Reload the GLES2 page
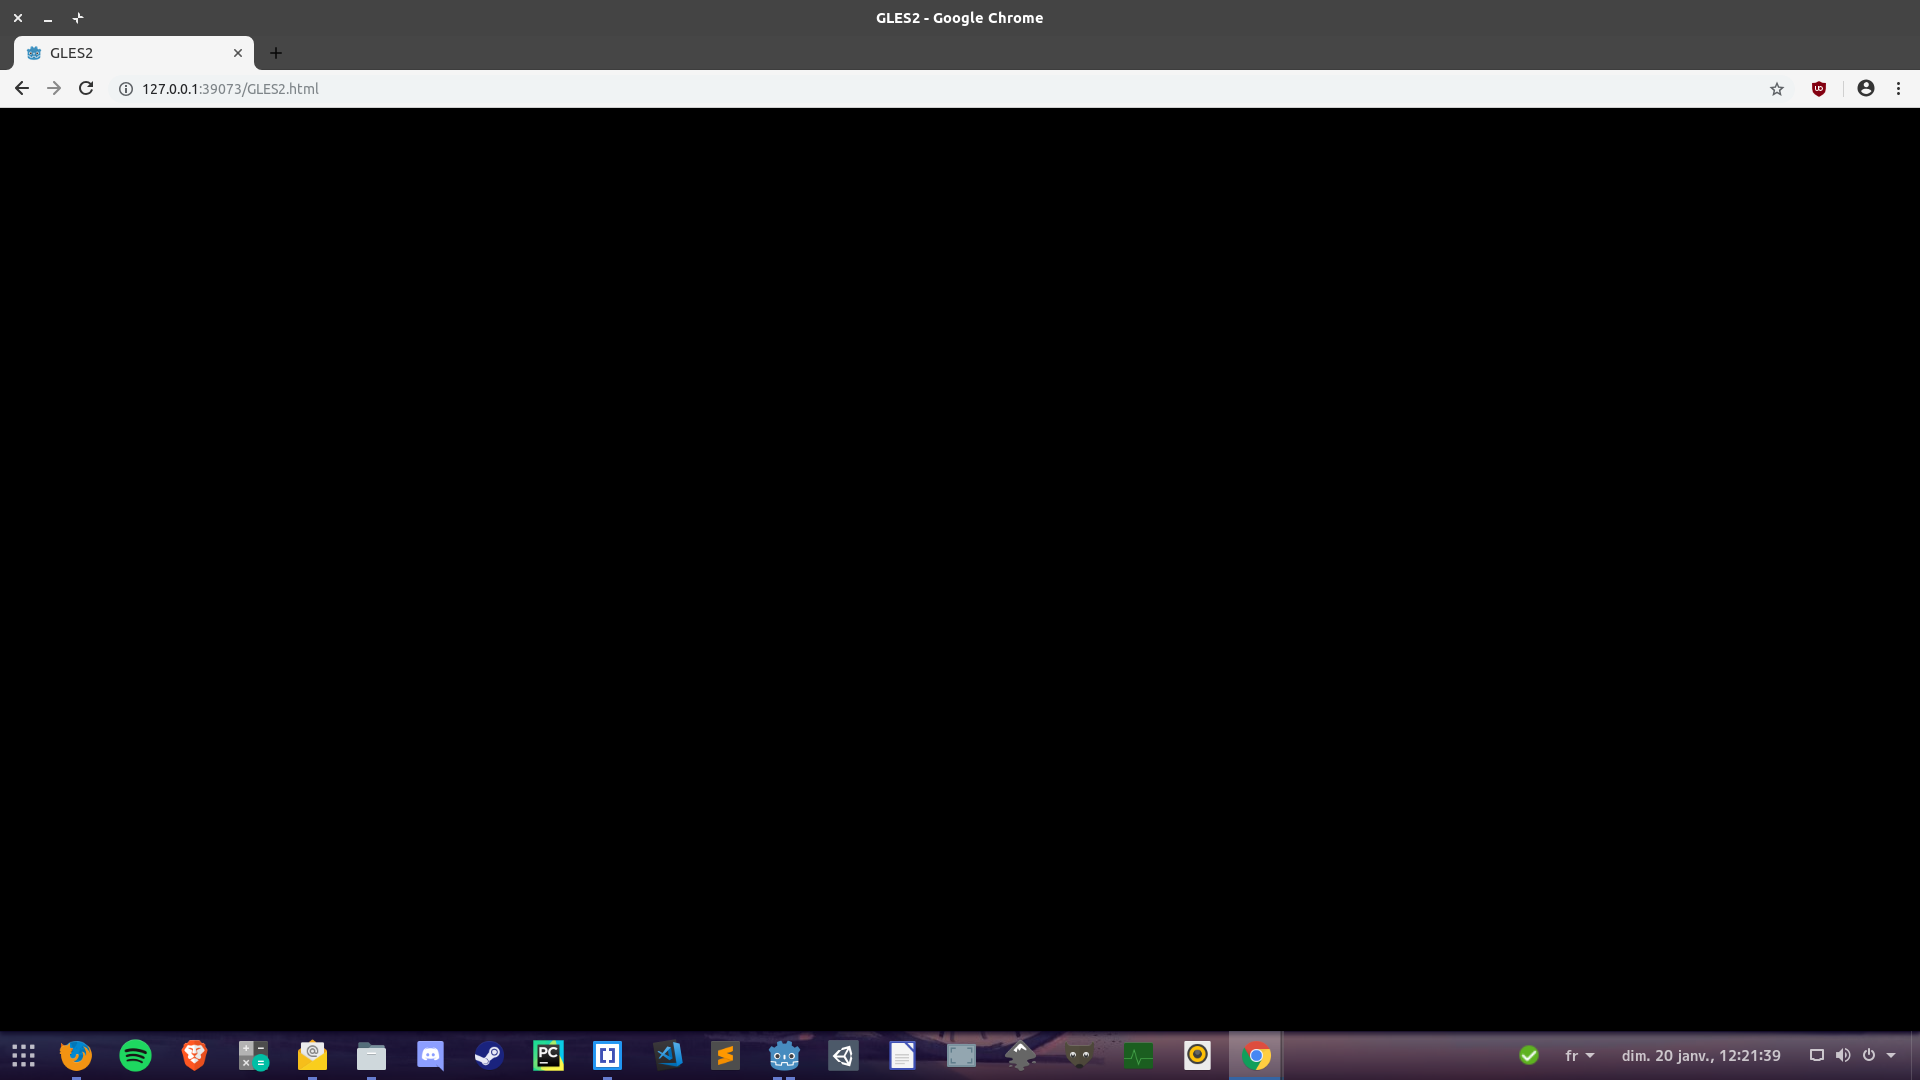Screen dimensions: 1920x1080 [x=86, y=88]
